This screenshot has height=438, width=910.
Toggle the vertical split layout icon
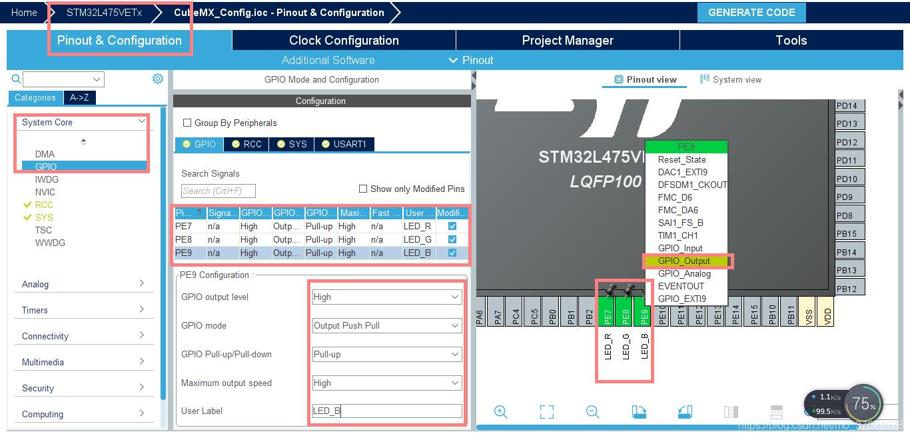click(x=731, y=412)
